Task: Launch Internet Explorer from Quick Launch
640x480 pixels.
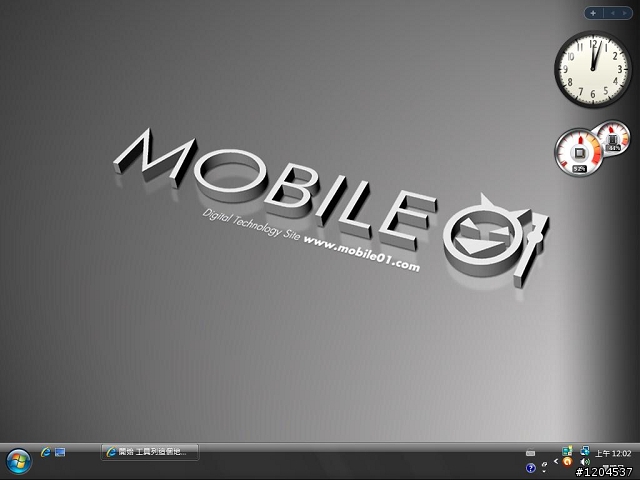Action: 45,452
